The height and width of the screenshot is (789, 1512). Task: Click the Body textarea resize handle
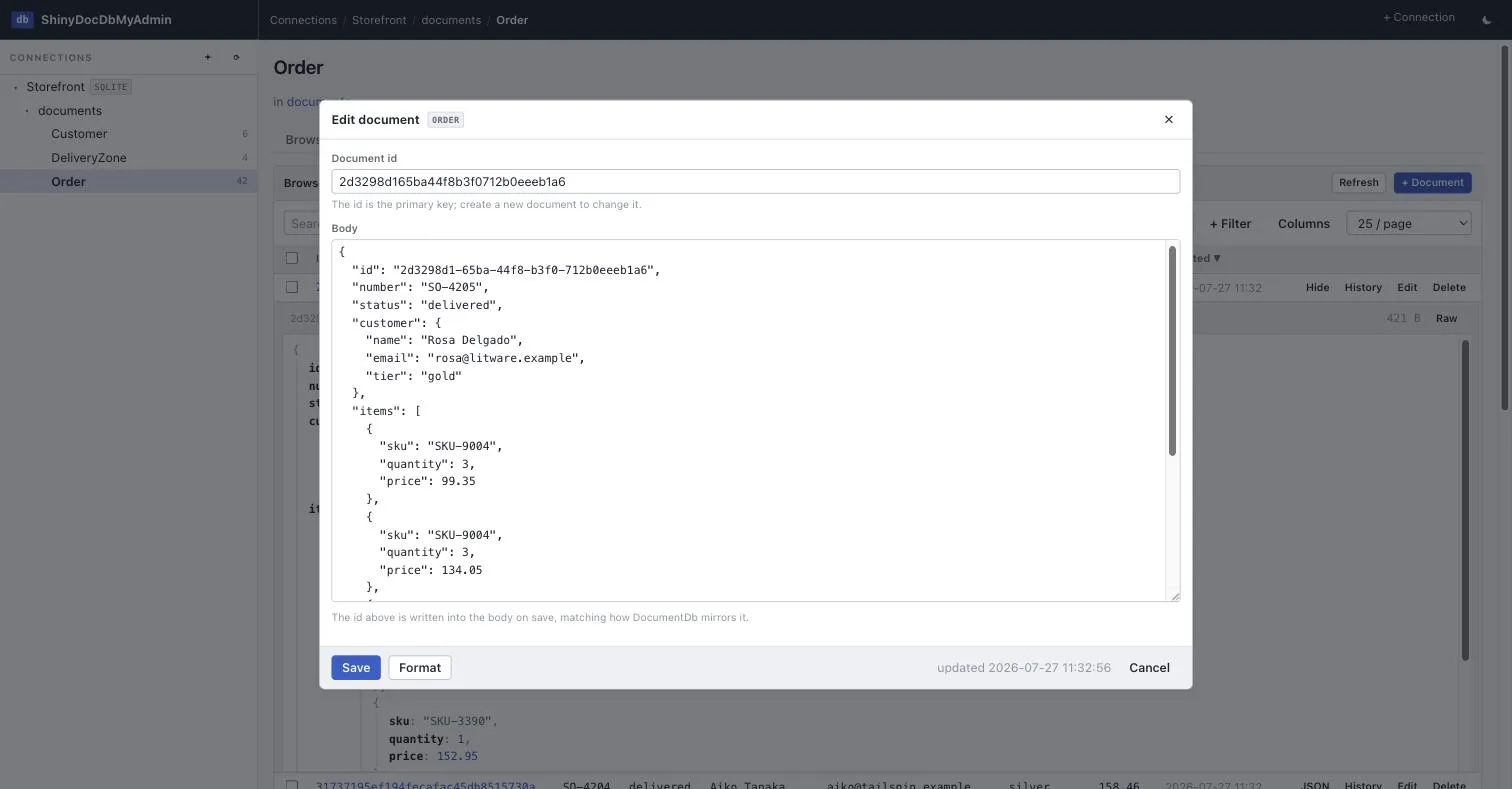(x=1174, y=596)
